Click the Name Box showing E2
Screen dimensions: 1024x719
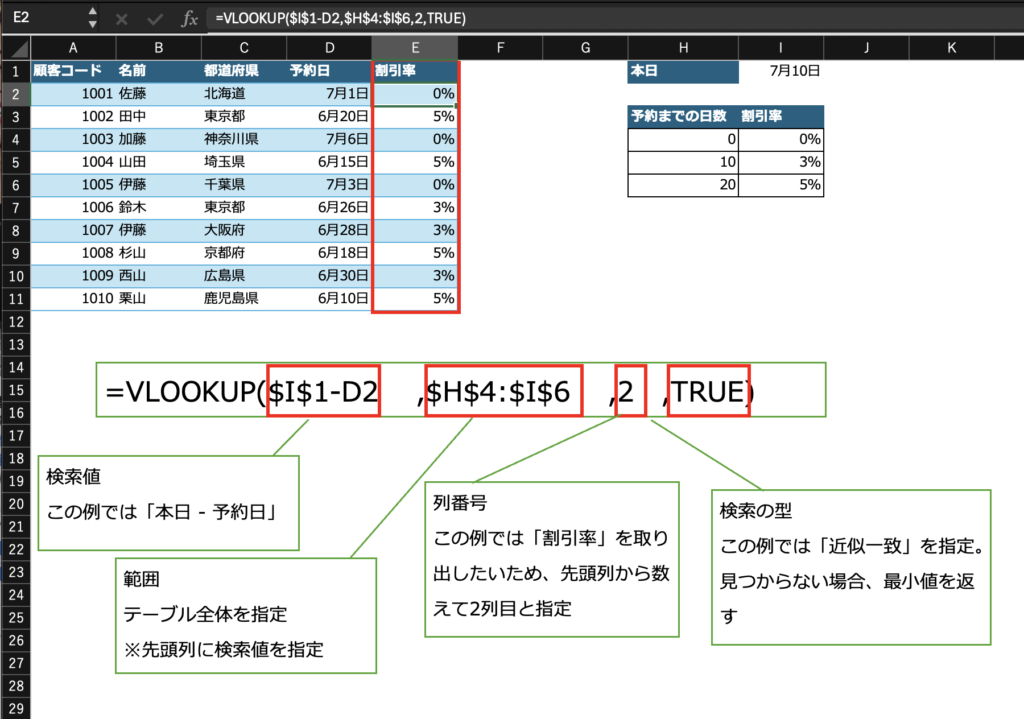(40, 18)
